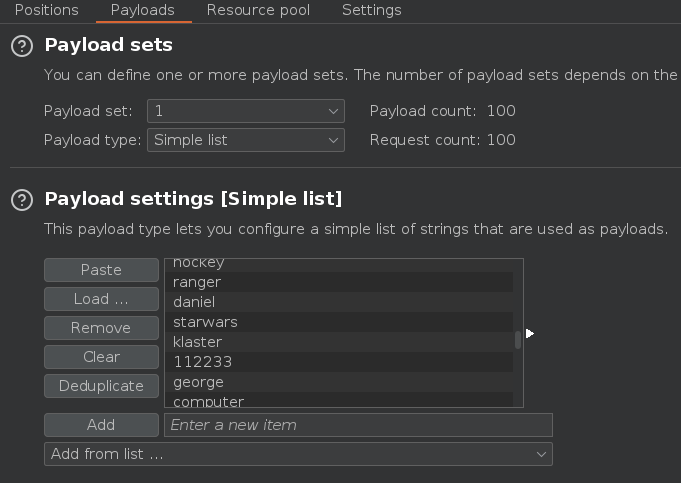
Task: Click the payload list scrollbar handle
Action: pyautogui.click(x=517, y=340)
